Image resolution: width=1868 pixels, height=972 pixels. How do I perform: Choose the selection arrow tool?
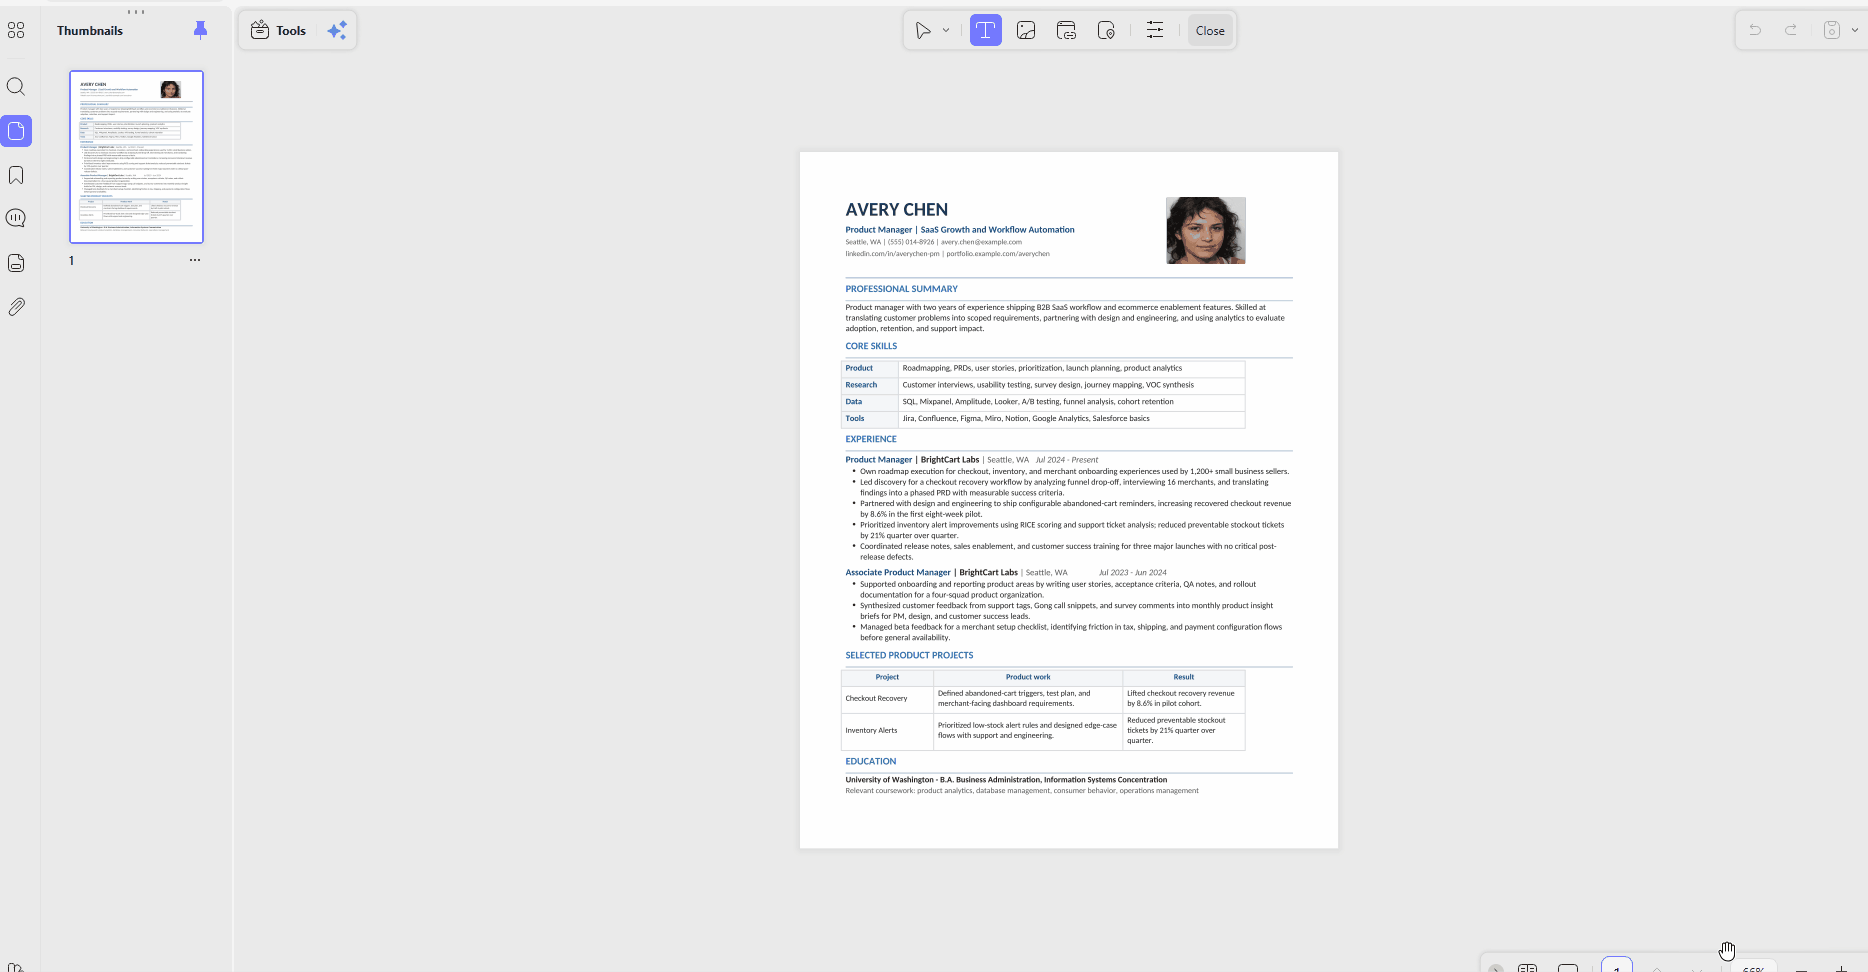[x=923, y=31]
